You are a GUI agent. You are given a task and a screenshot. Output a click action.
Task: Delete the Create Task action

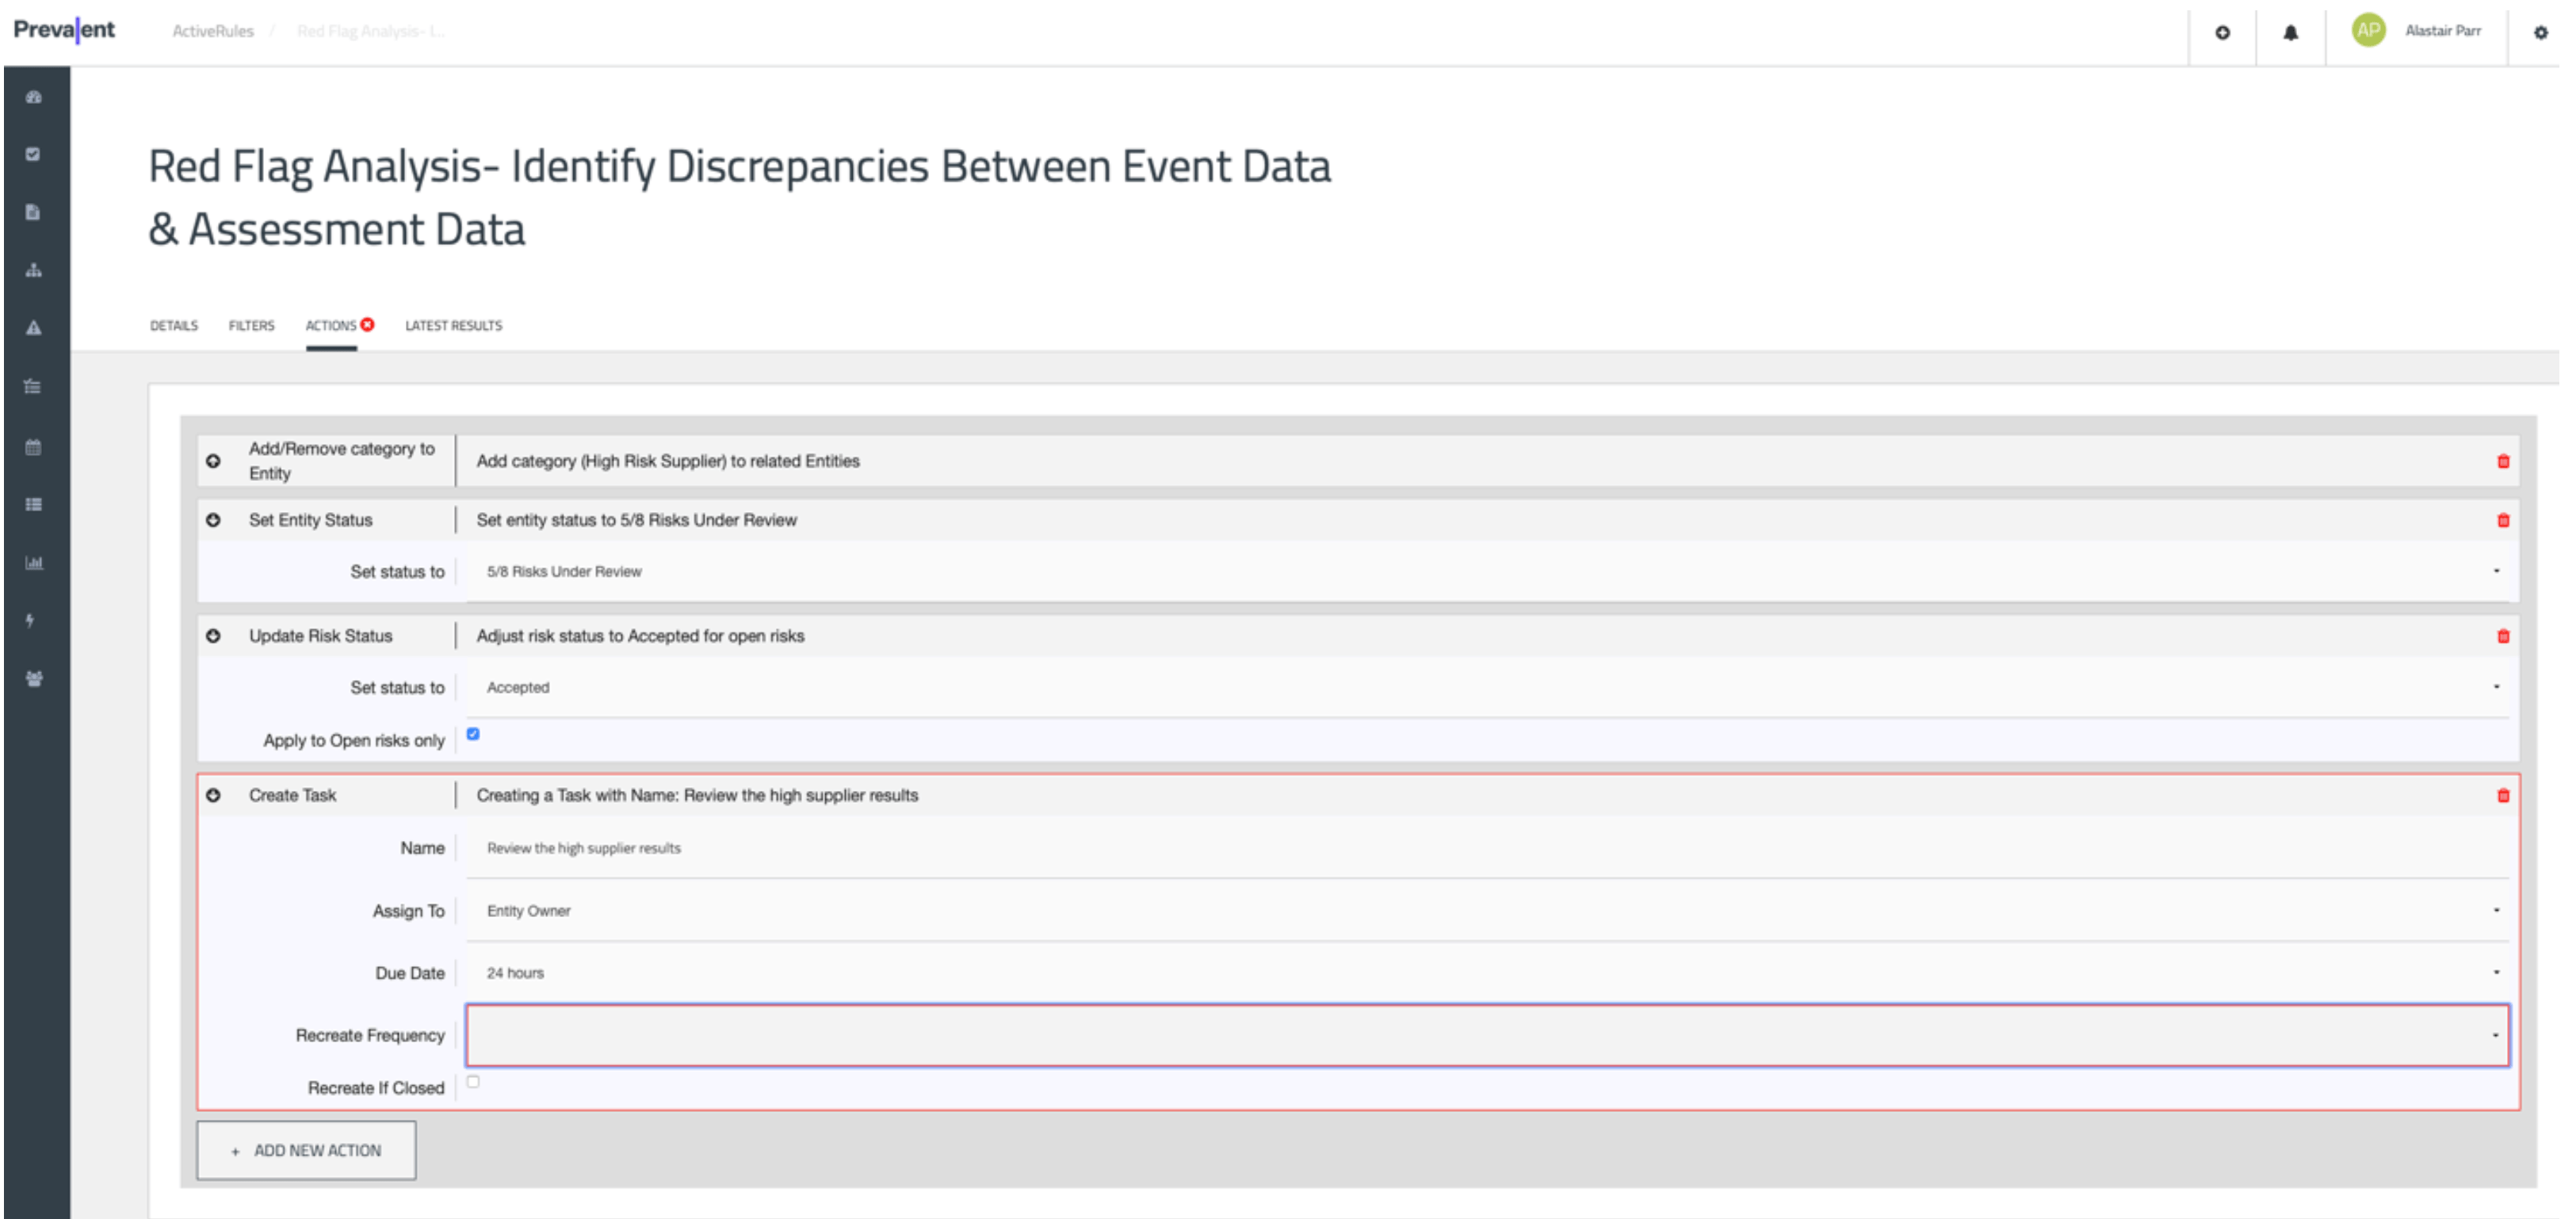[2503, 795]
